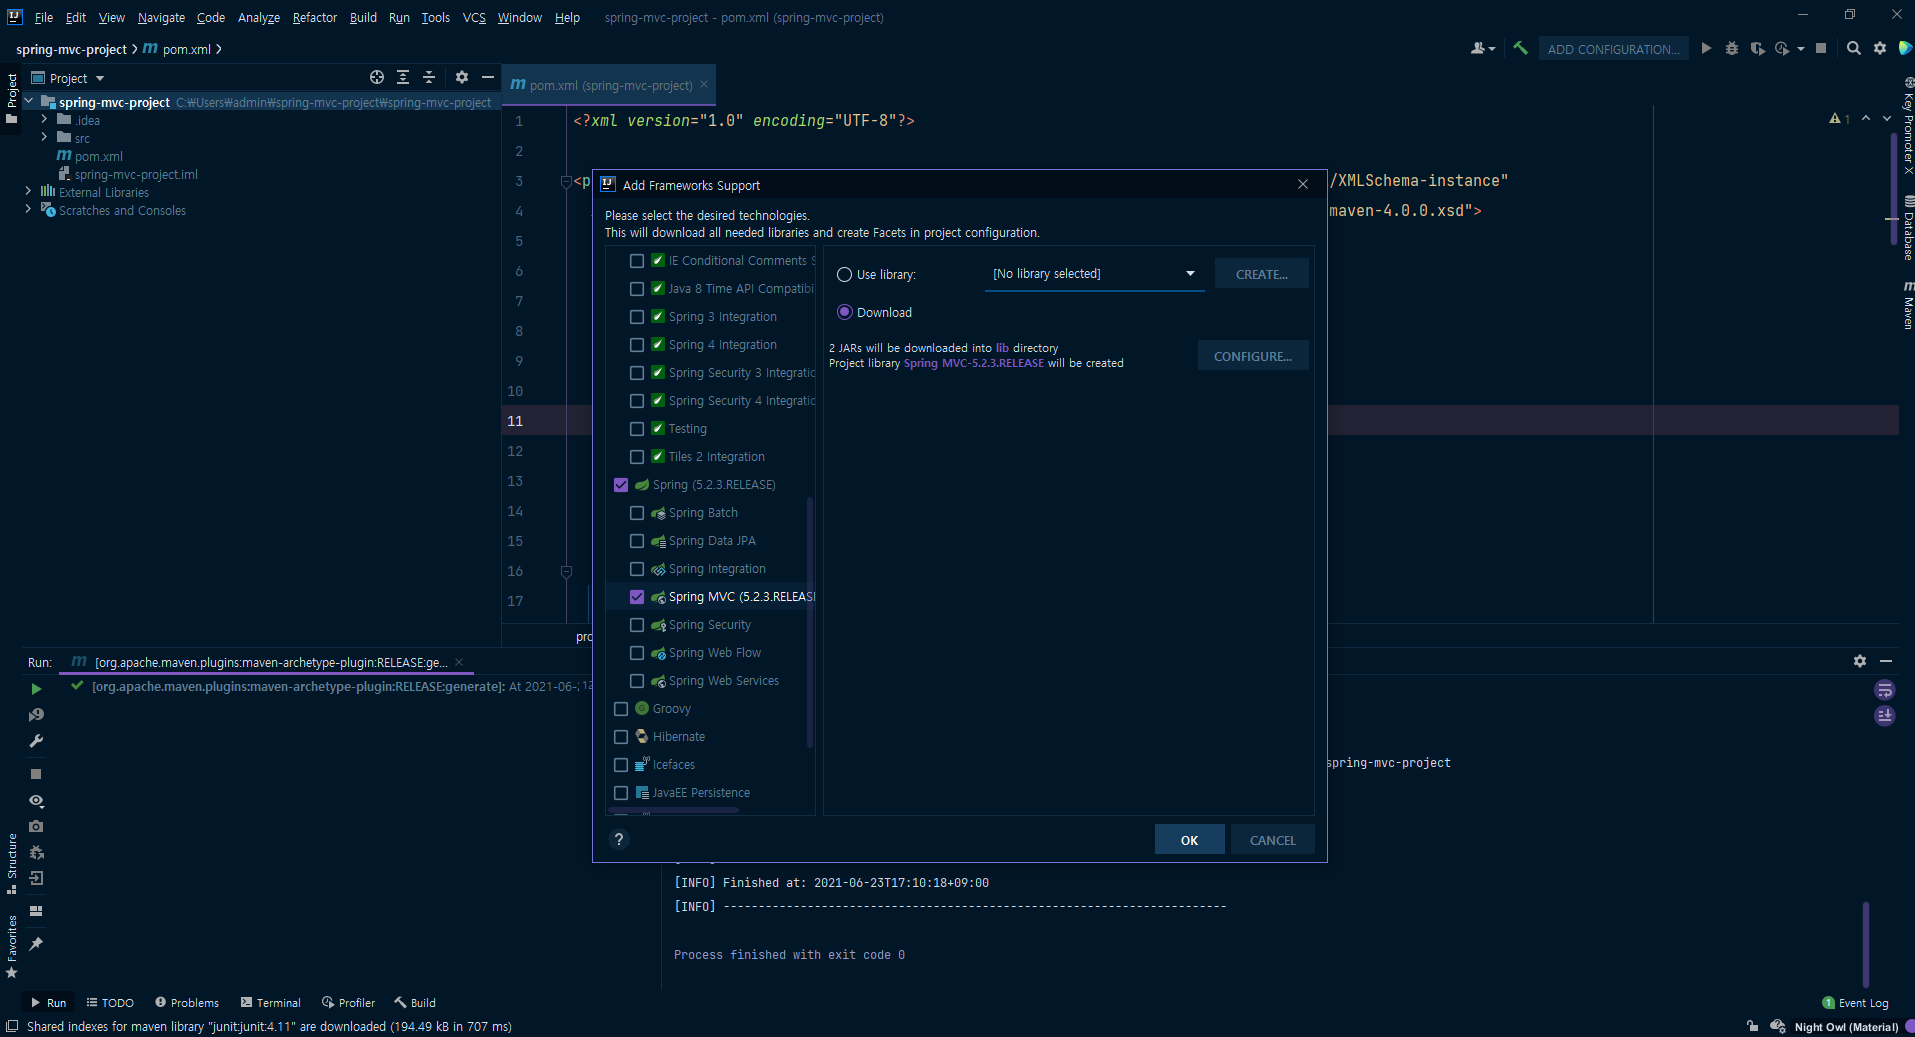Click the locate-in-project target icon
This screenshot has width=1915, height=1037.
click(x=377, y=77)
